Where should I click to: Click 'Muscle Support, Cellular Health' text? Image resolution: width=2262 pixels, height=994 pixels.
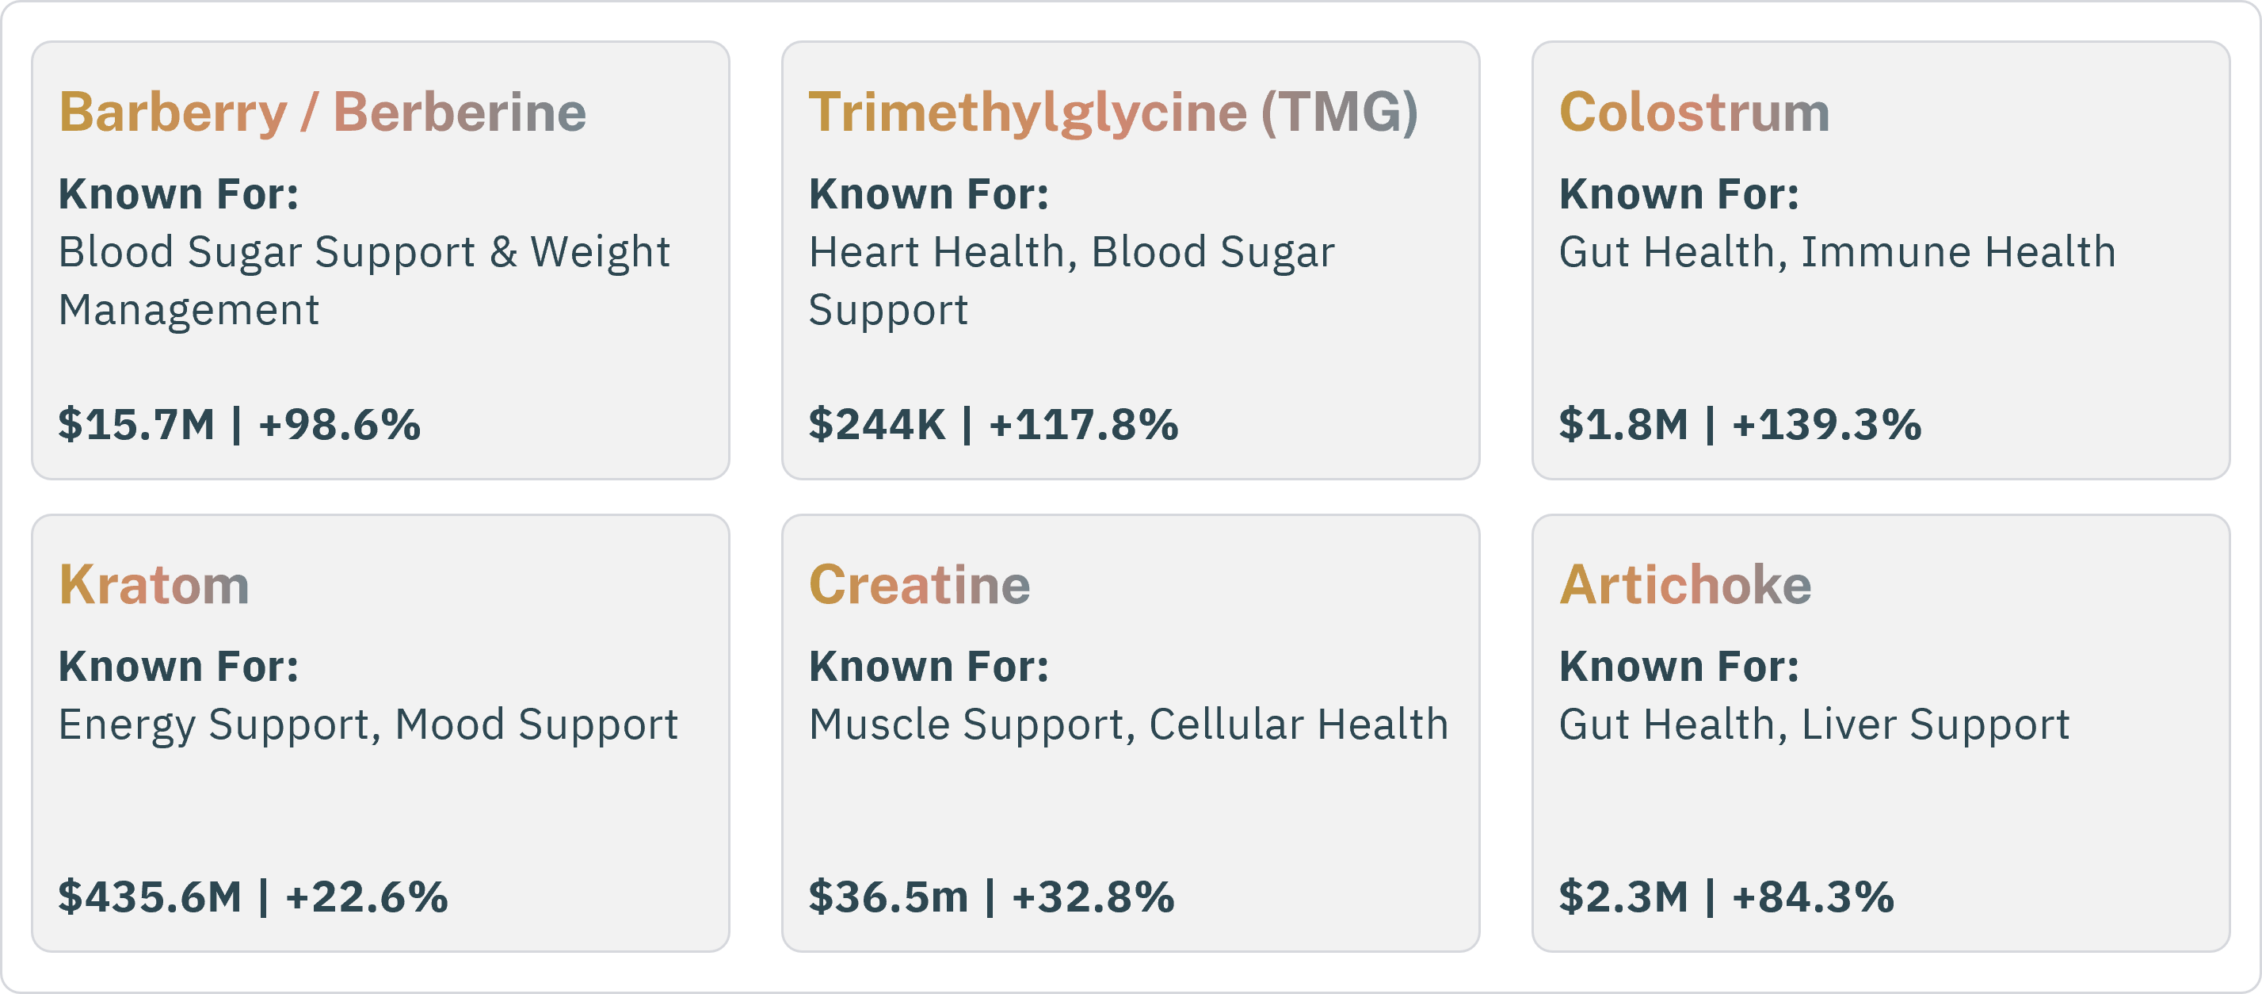1128,725
